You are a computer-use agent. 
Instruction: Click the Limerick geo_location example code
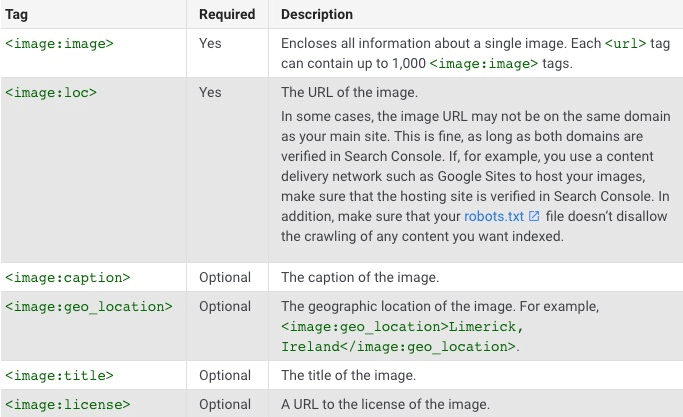(x=402, y=337)
